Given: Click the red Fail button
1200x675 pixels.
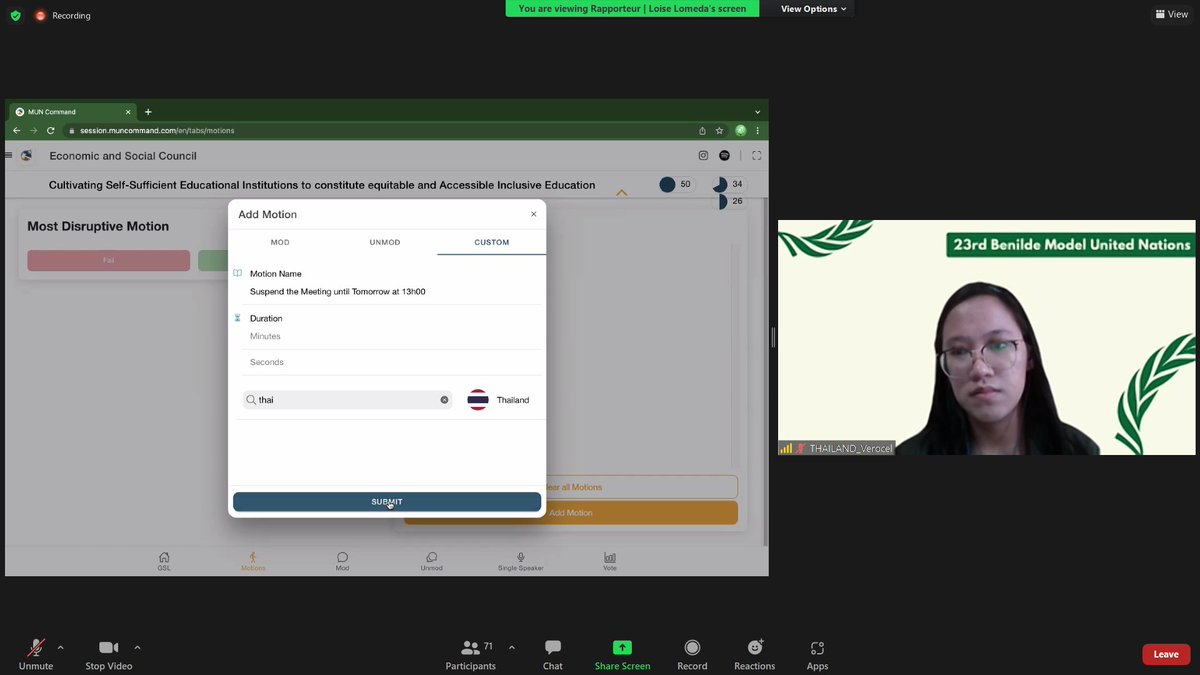Looking at the screenshot, I should [108, 260].
